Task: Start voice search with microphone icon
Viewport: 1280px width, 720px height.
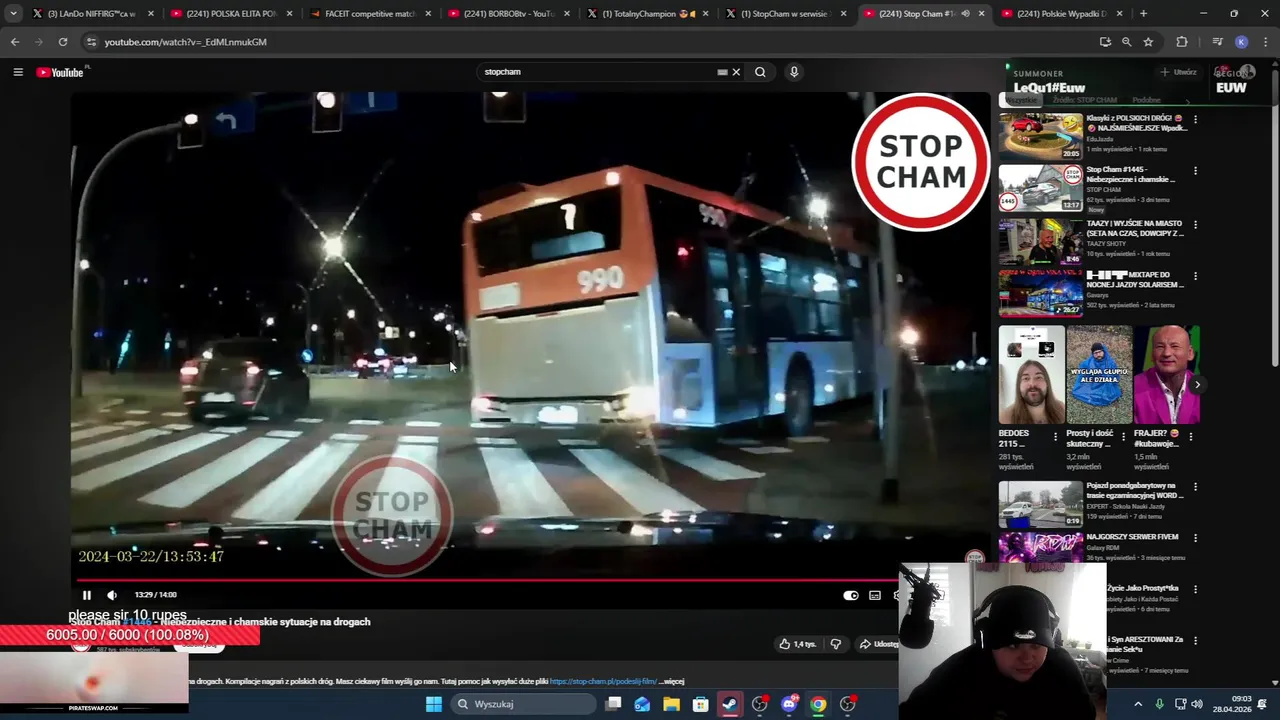Action: tap(794, 72)
